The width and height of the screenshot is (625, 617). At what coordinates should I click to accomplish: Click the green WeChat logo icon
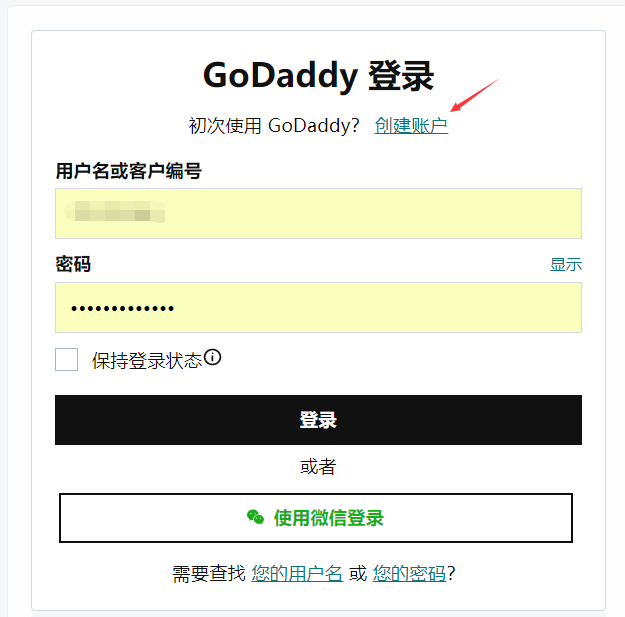pos(255,517)
